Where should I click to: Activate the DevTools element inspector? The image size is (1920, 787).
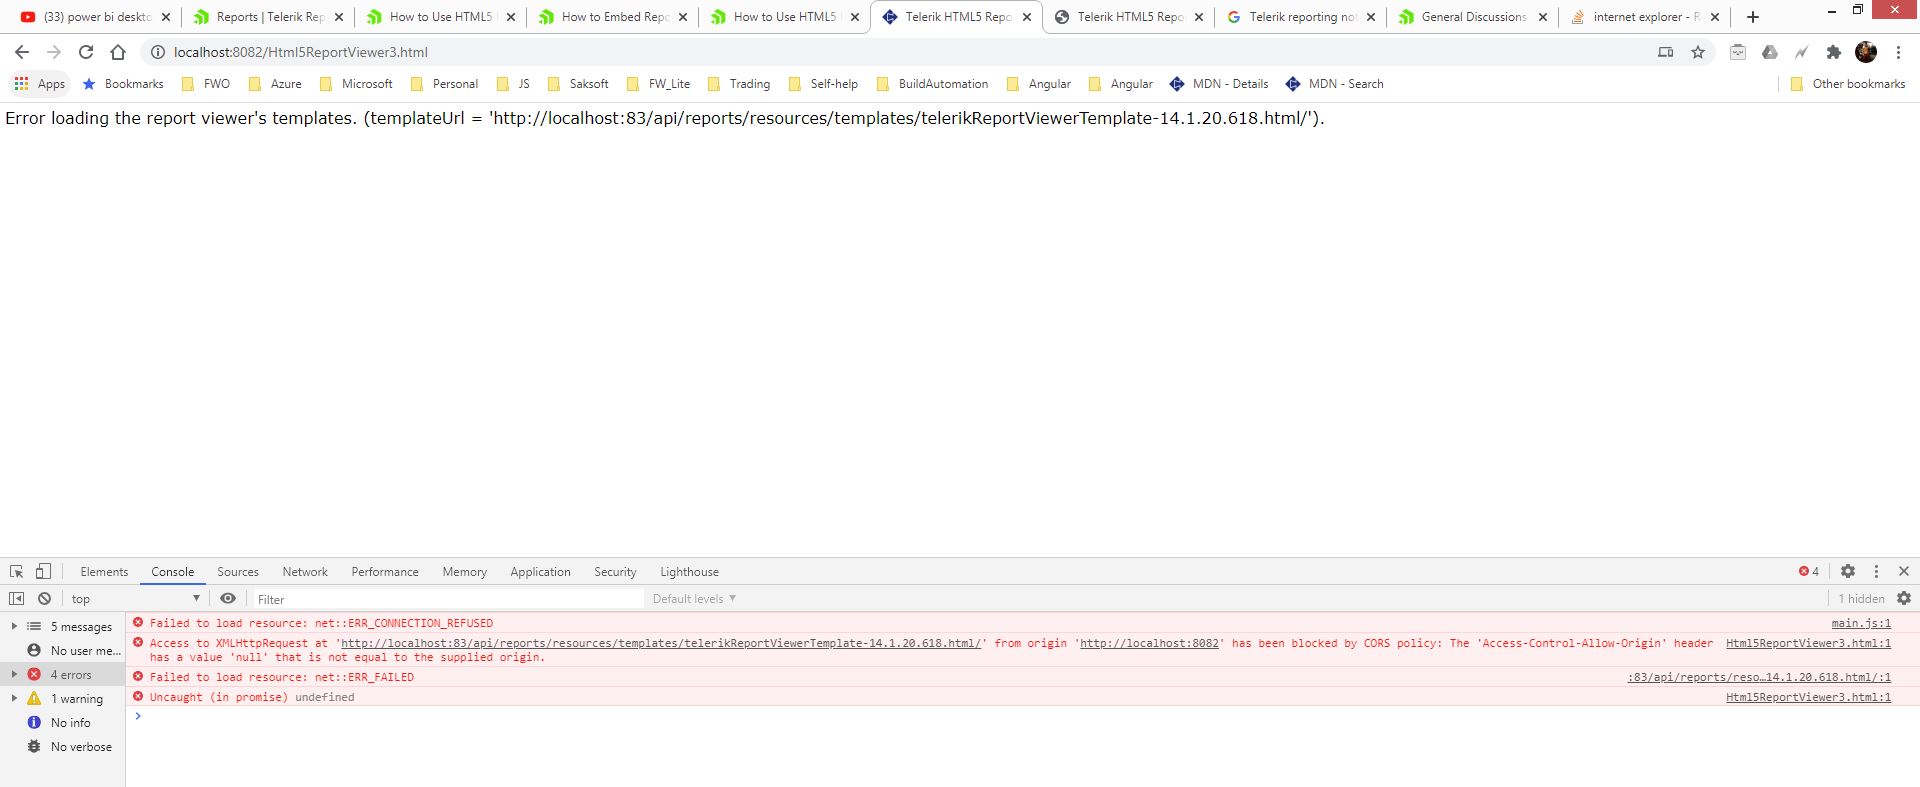(17, 572)
